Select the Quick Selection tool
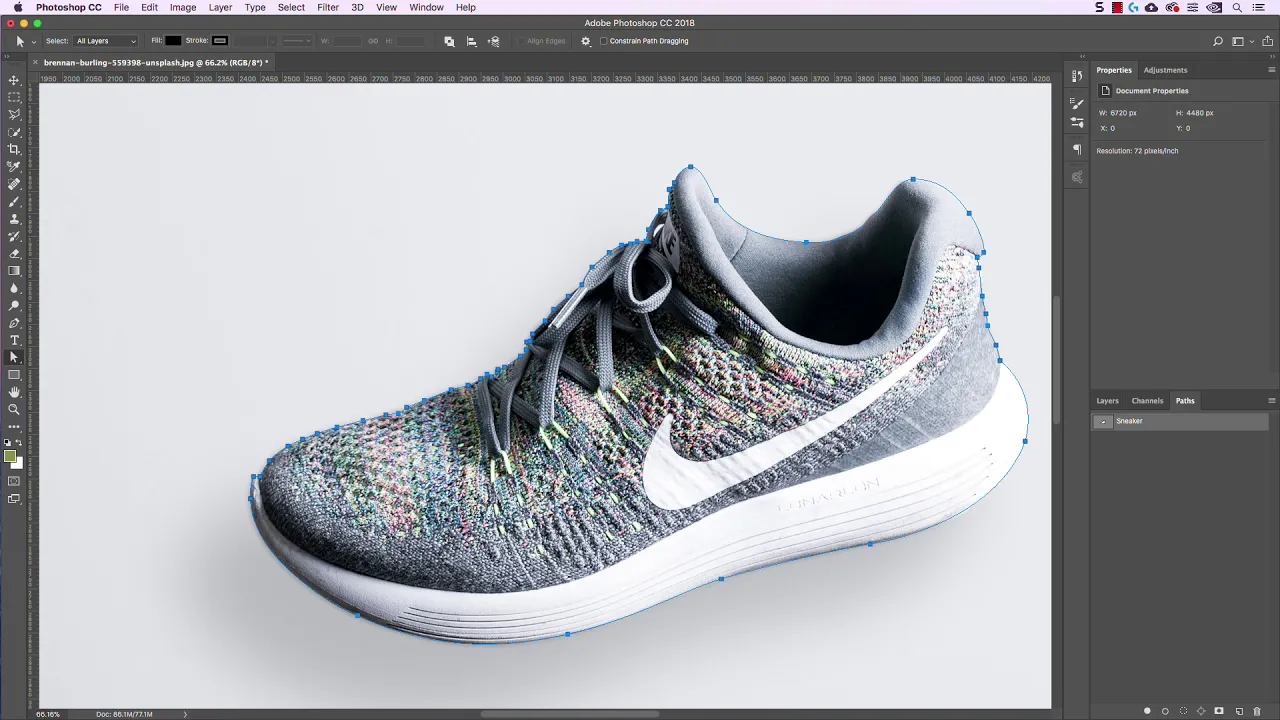 pyautogui.click(x=14, y=132)
